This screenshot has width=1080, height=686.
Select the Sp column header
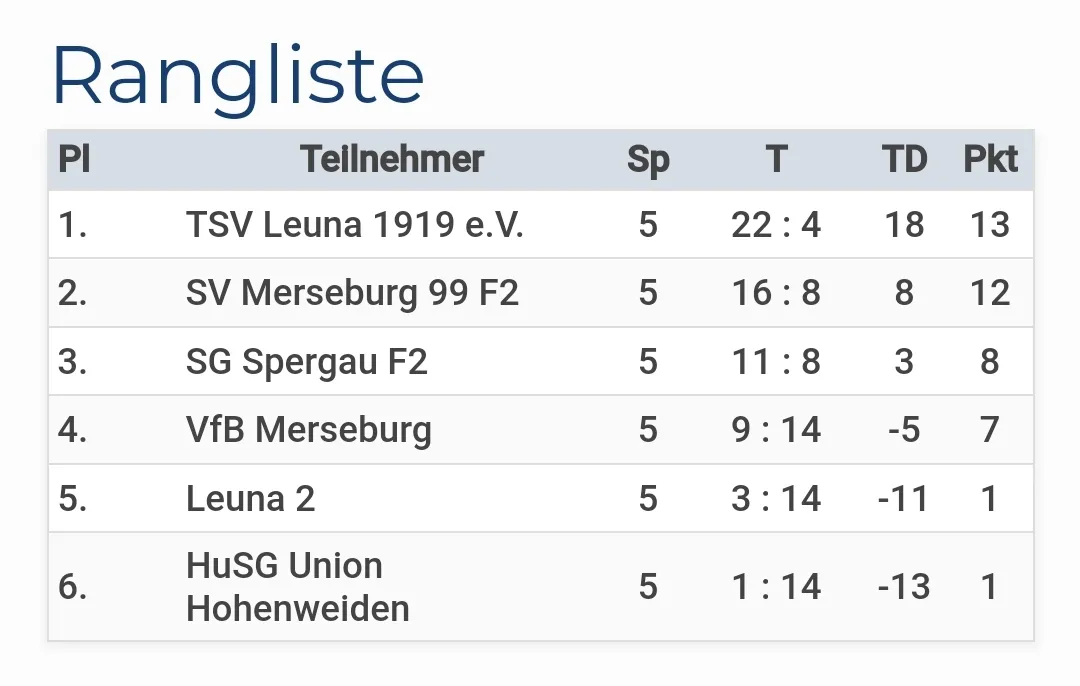(648, 159)
